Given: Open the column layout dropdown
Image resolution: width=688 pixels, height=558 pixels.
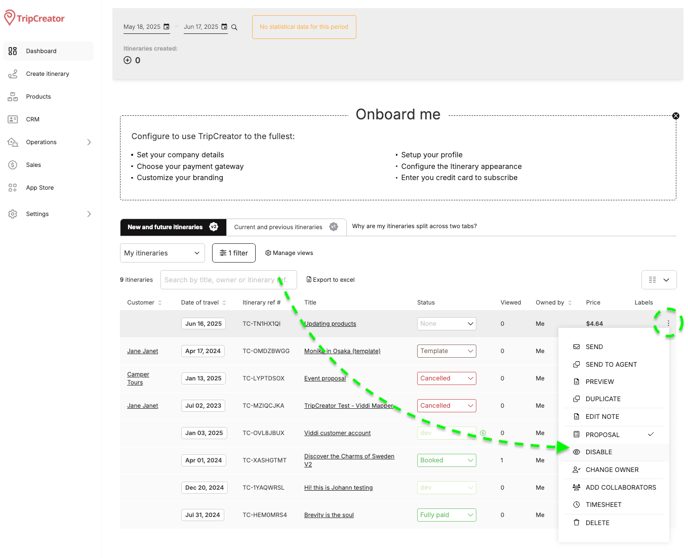Looking at the screenshot, I should pyautogui.click(x=659, y=280).
